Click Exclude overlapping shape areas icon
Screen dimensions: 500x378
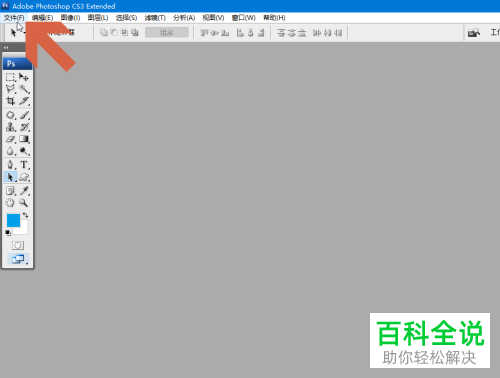pos(135,32)
